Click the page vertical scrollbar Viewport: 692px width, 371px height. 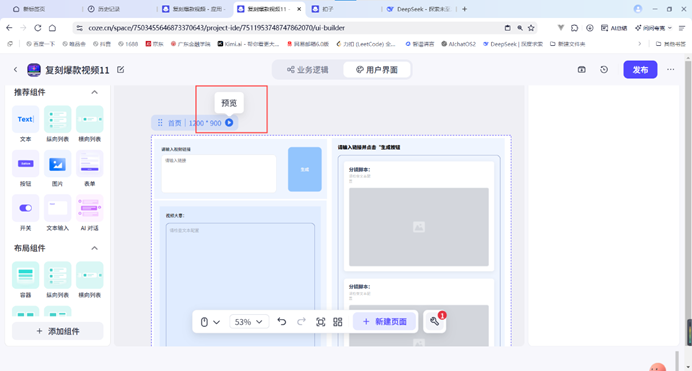tap(688, 190)
